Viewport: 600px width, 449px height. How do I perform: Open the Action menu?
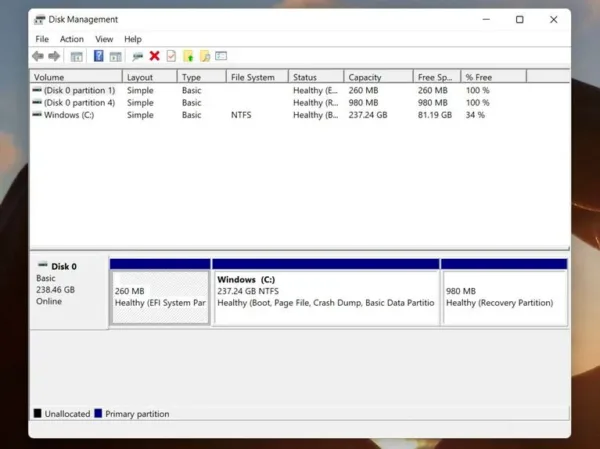pos(72,39)
